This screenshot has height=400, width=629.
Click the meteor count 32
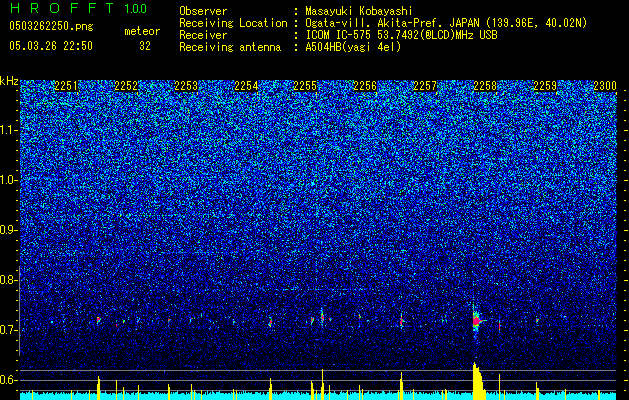point(145,46)
